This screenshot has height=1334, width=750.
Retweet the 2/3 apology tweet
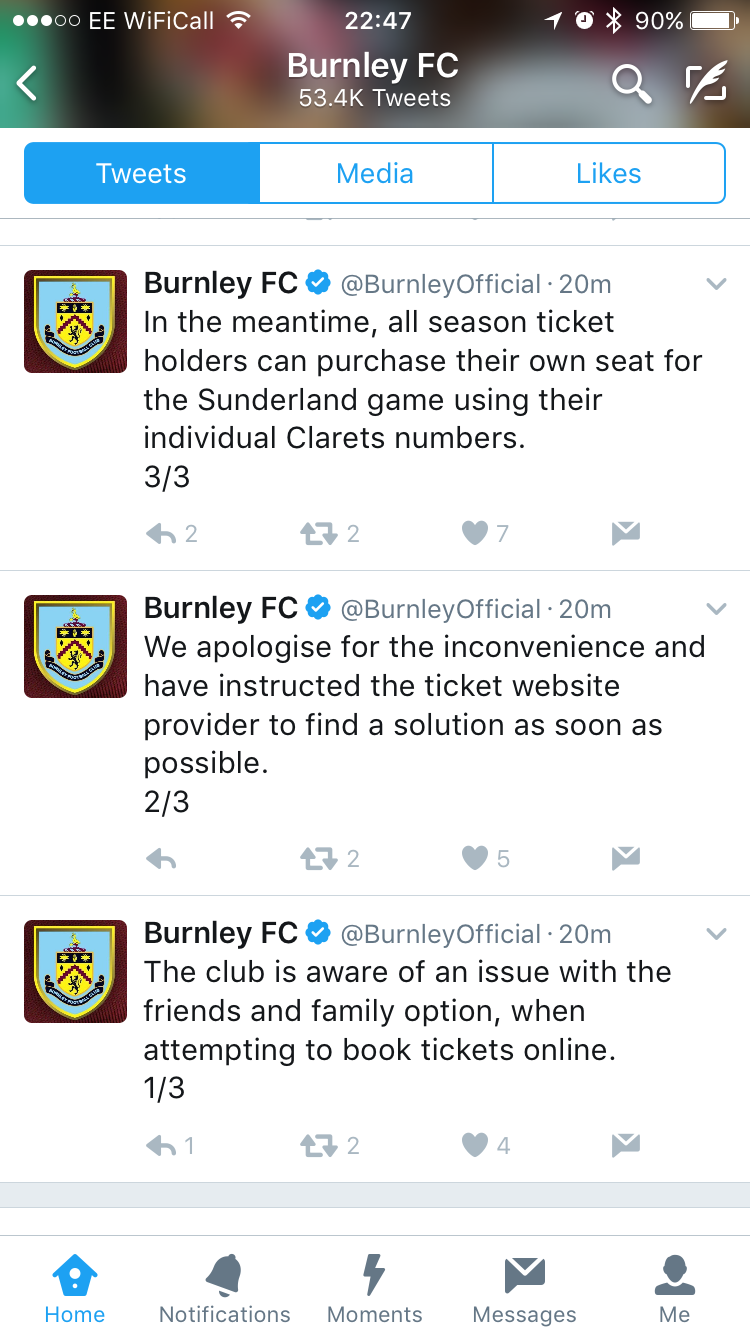pyautogui.click(x=318, y=859)
